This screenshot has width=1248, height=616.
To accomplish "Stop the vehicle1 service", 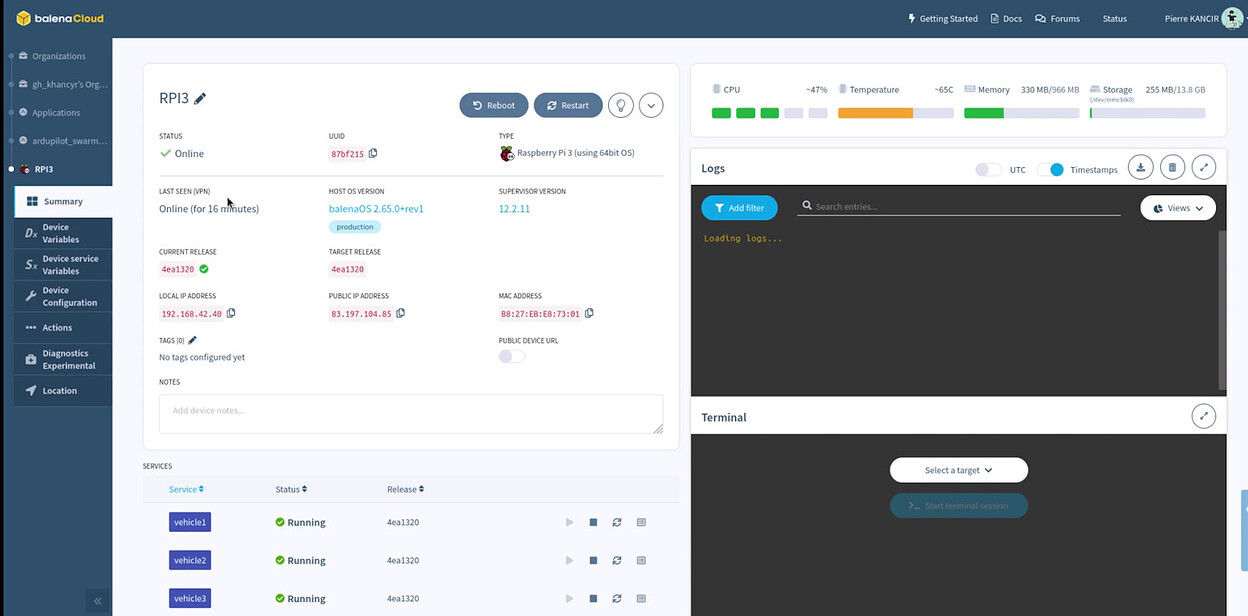I will pos(593,521).
